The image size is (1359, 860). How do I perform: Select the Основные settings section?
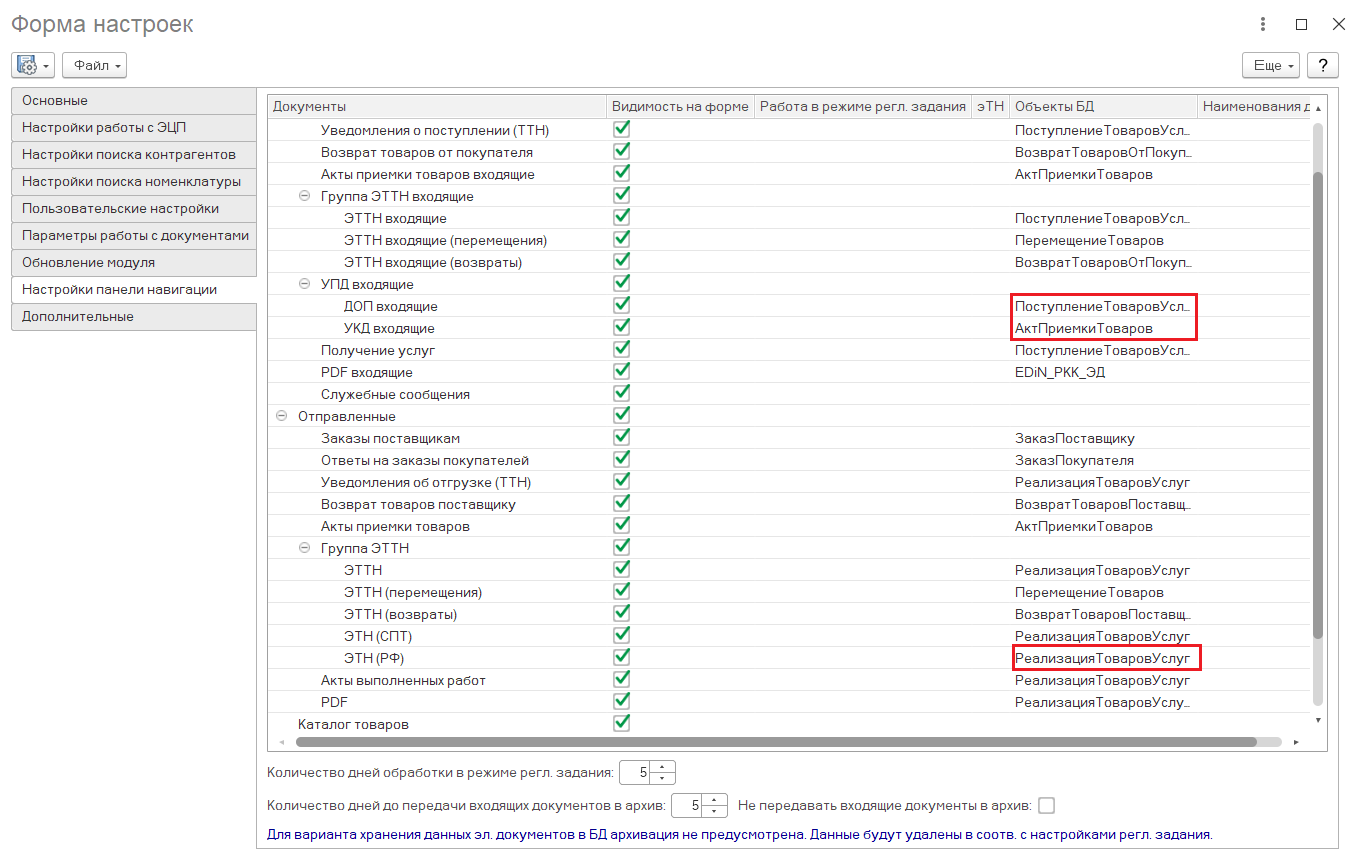click(x=134, y=101)
